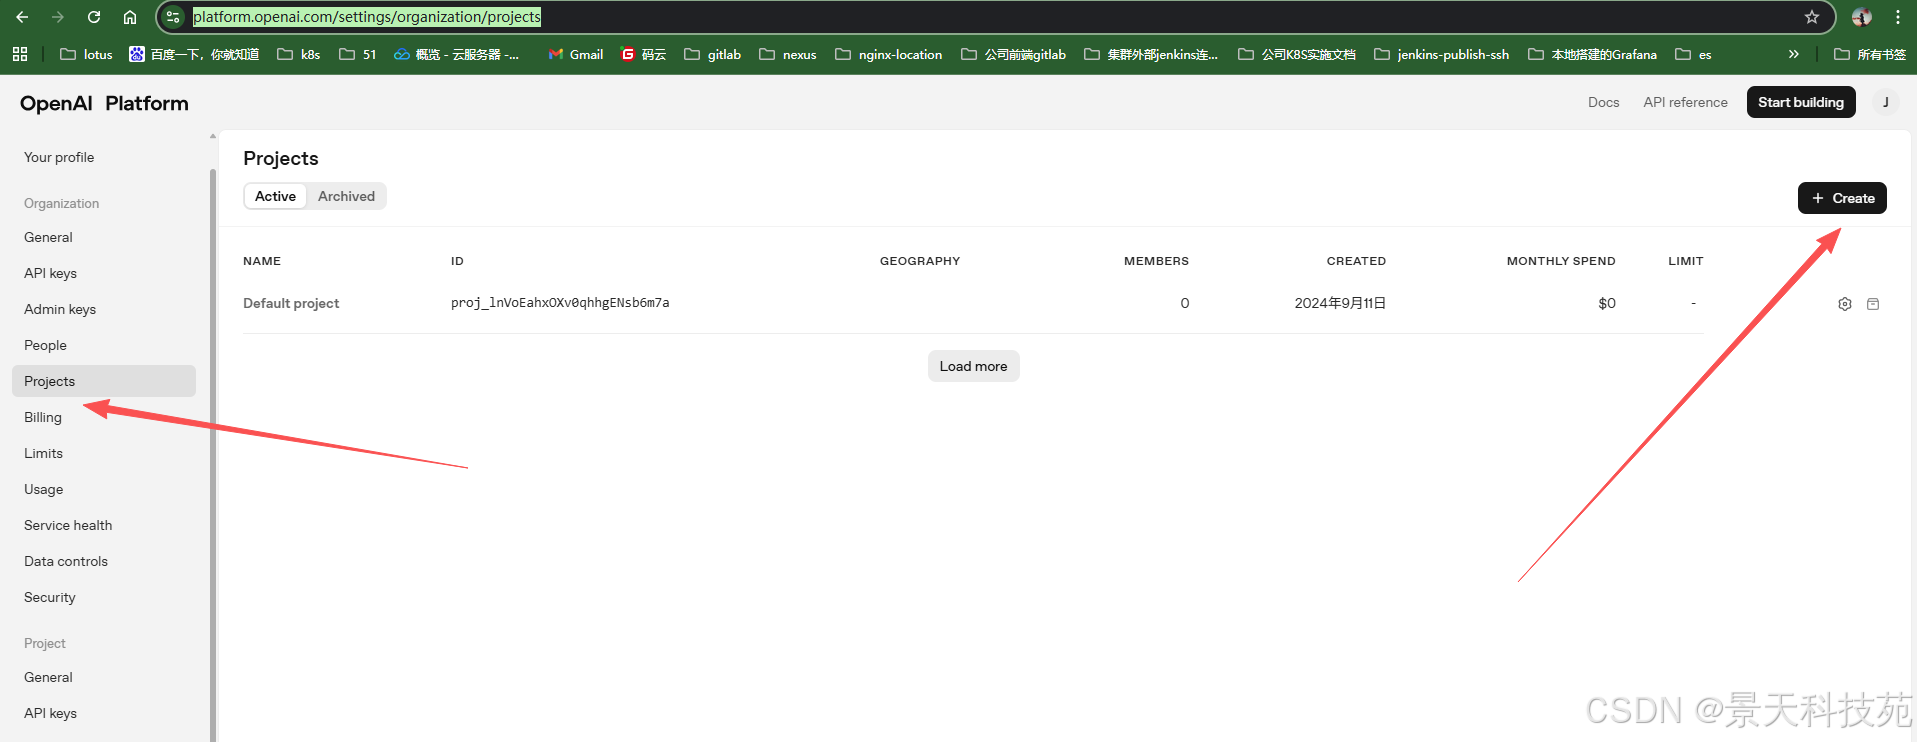Open the 公司K8S实施文档 bookmark folder
1917x742 pixels.
[1297, 54]
